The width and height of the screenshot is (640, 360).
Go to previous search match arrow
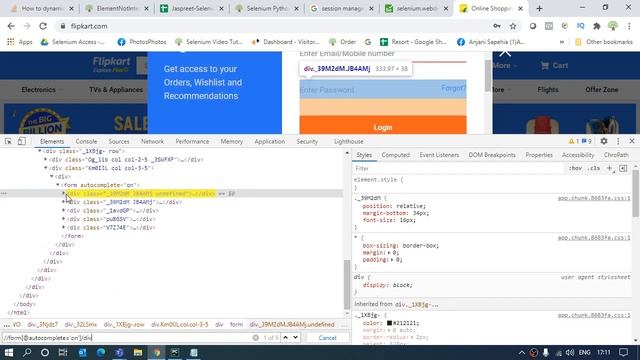pos(286,338)
